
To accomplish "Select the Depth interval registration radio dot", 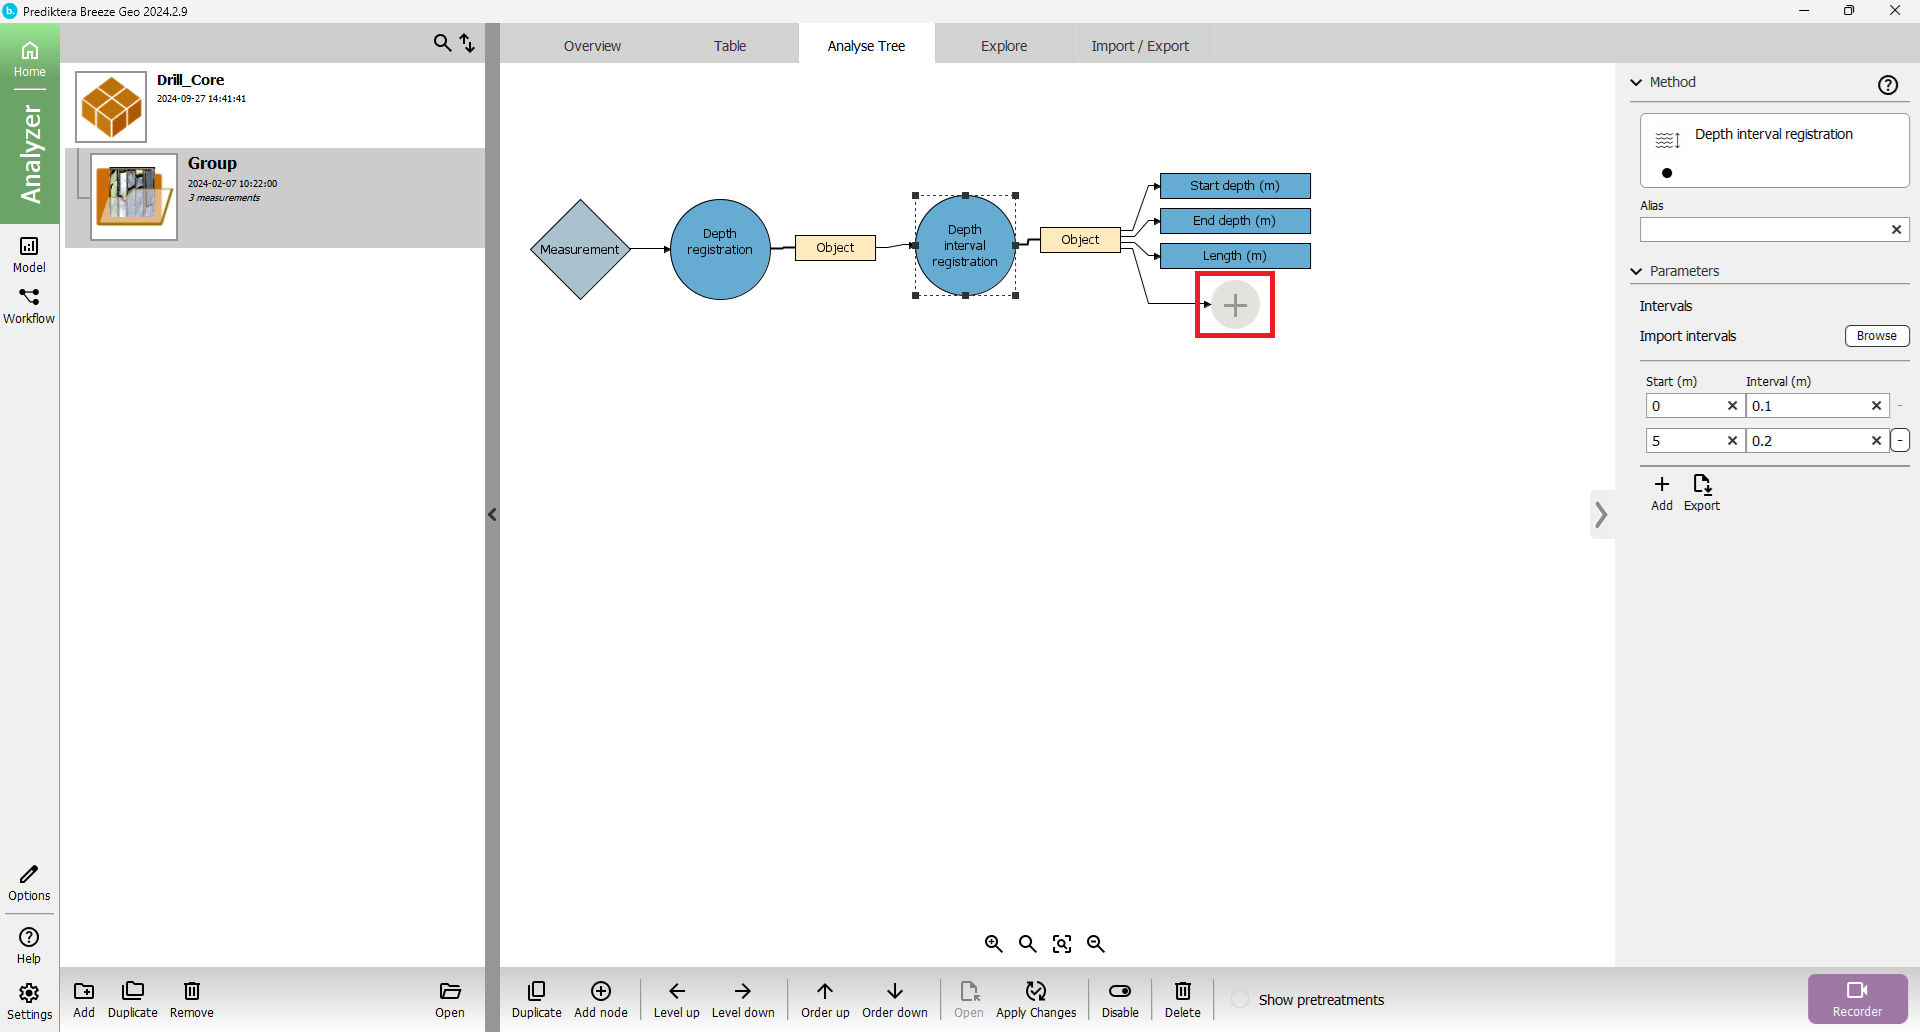I will point(1667,173).
